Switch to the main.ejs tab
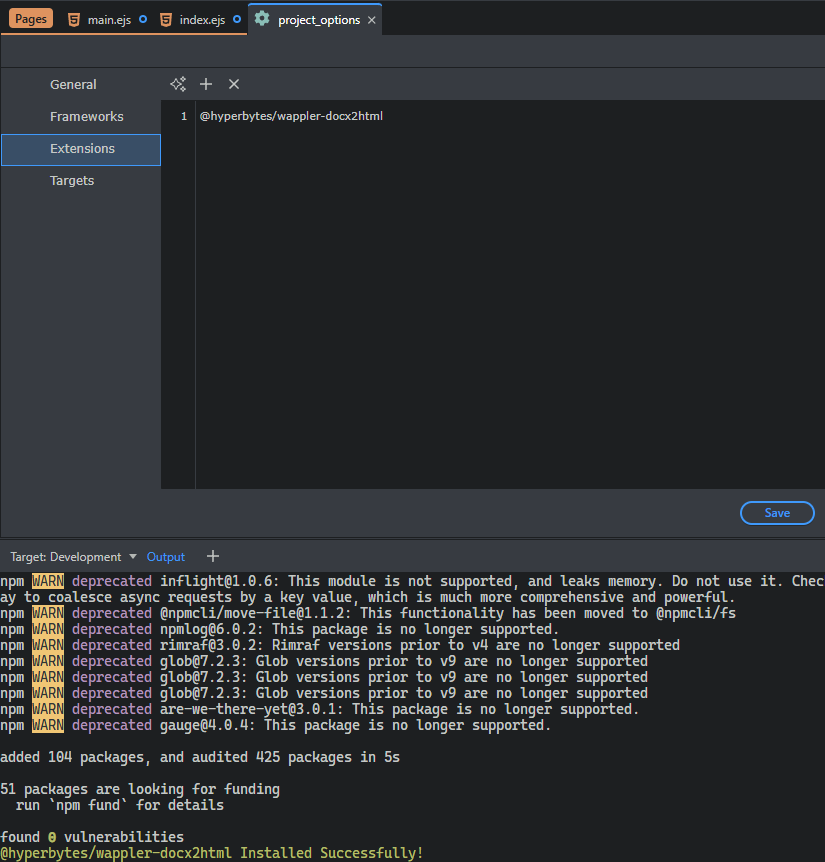 pos(110,19)
